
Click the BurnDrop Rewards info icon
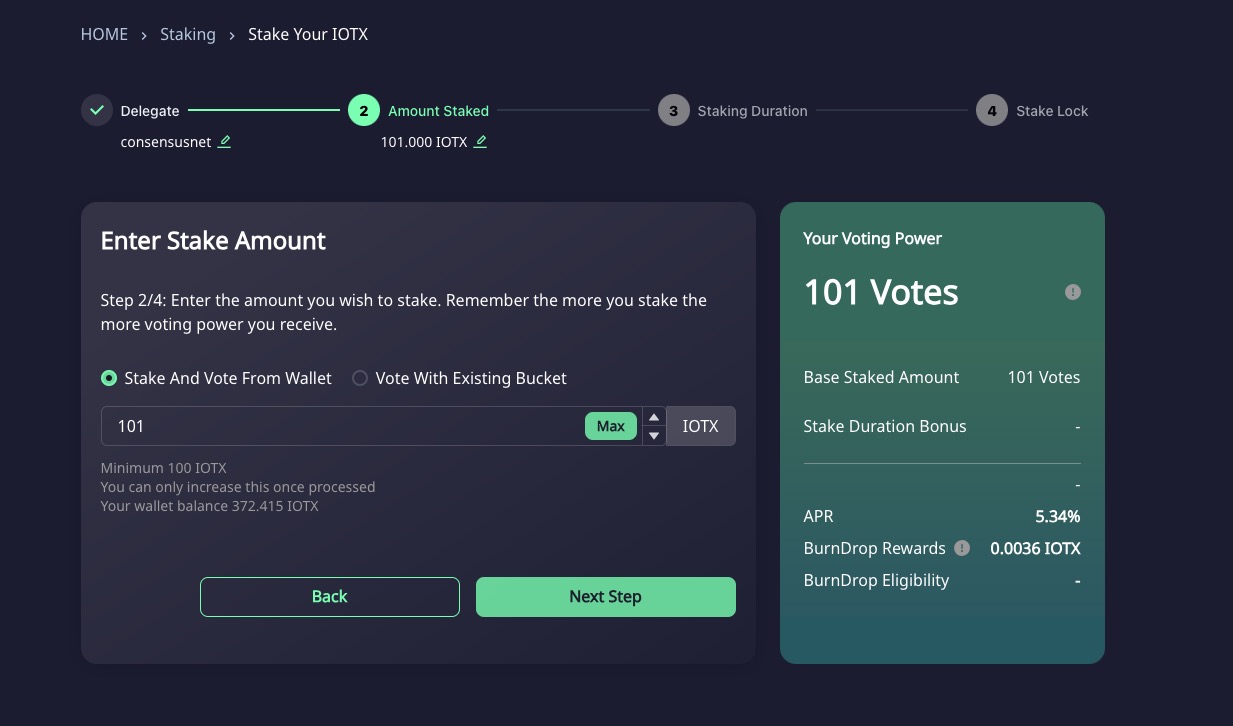[962, 548]
